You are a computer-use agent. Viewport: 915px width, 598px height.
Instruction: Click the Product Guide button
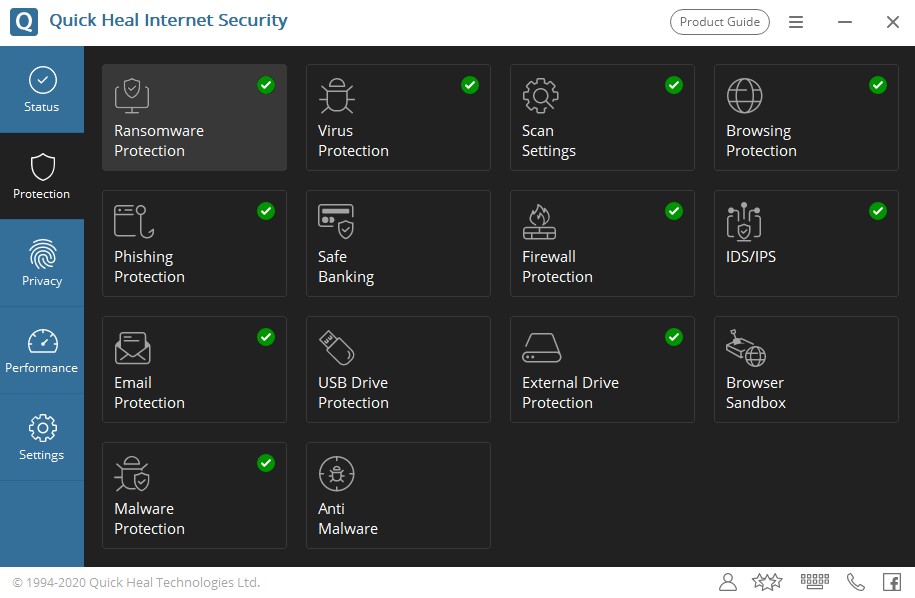point(720,22)
